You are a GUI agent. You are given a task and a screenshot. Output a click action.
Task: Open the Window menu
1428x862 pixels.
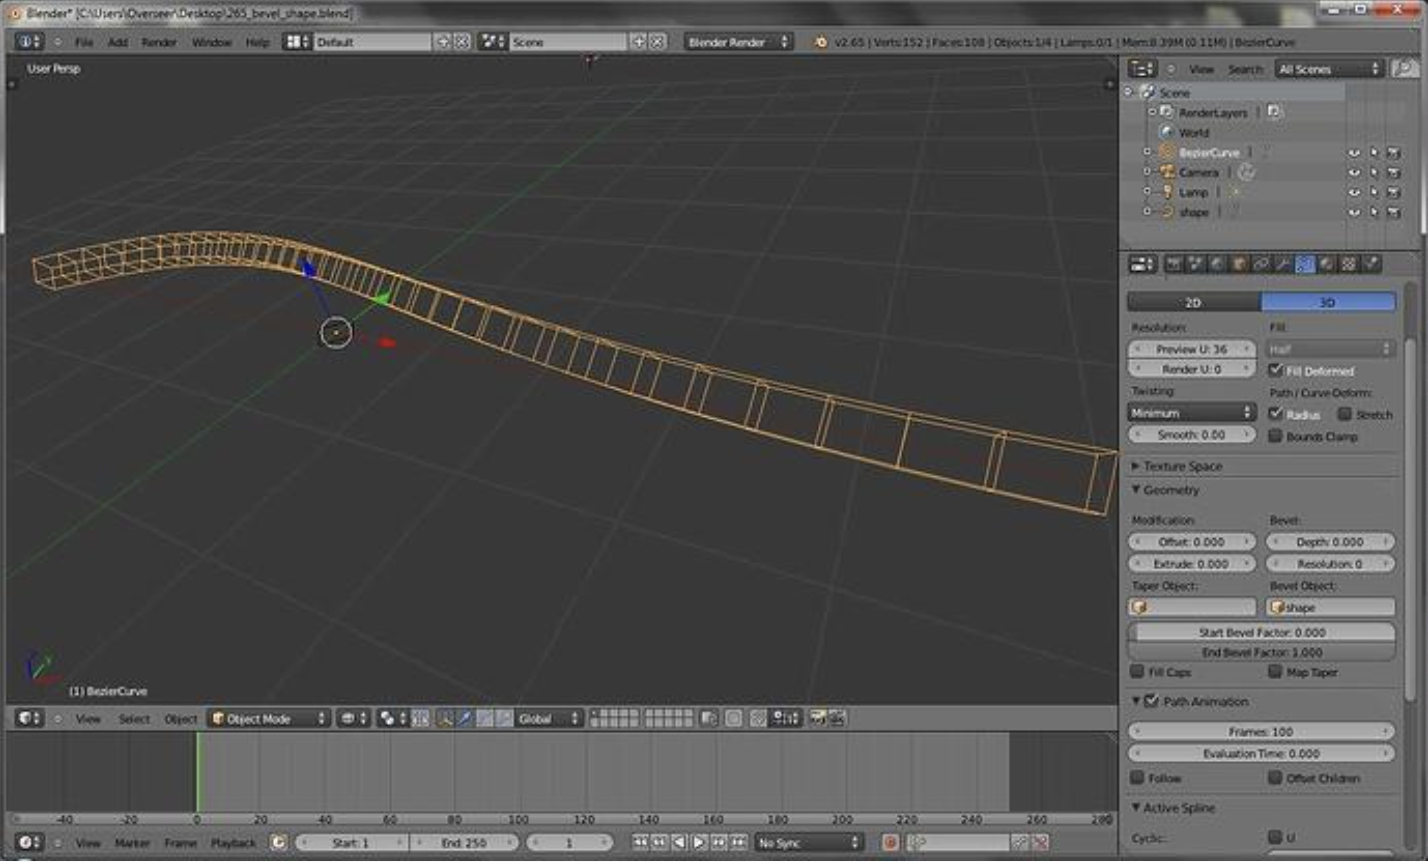[211, 42]
